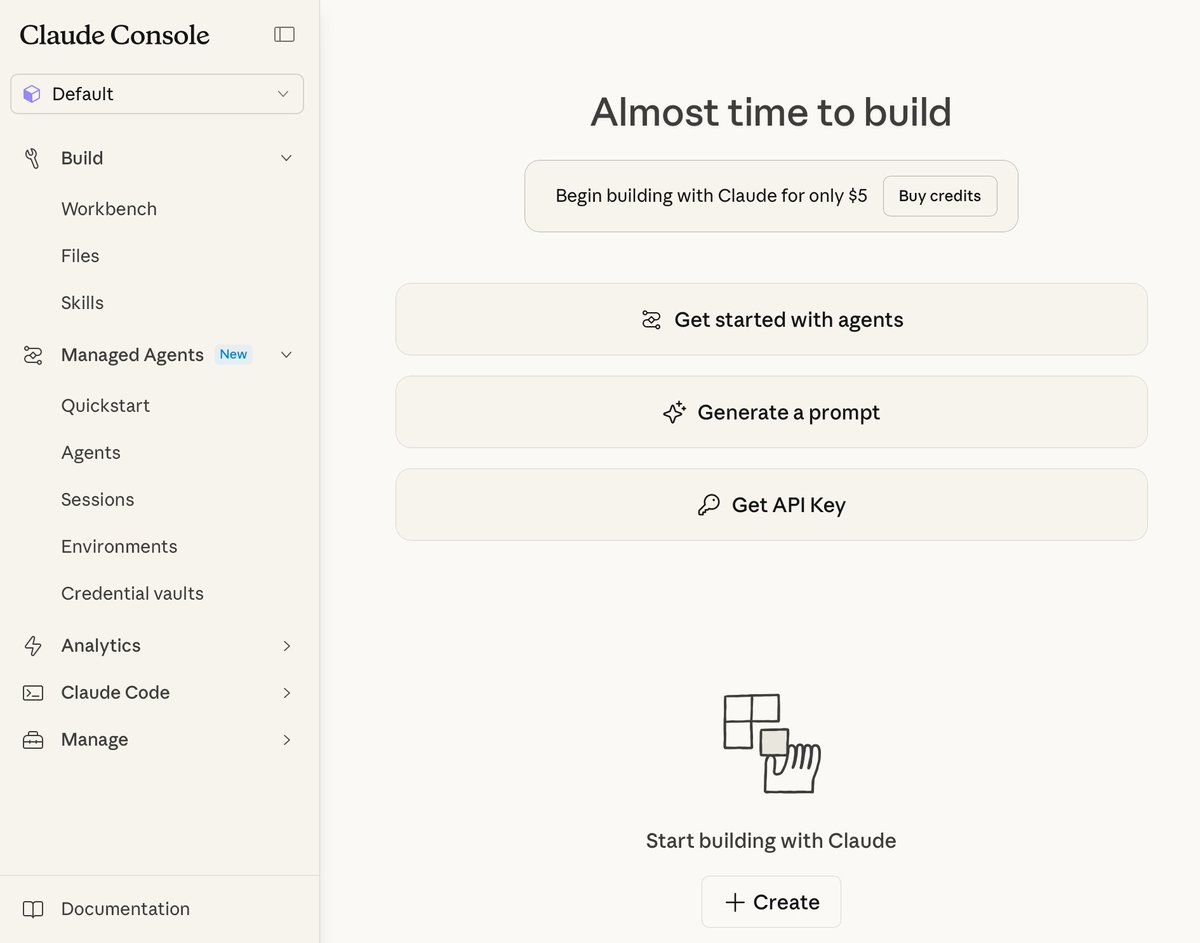Image resolution: width=1200 pixels, height=943 pixels.
Task: Click the Claude Console logo title
Action: (114, 35)
